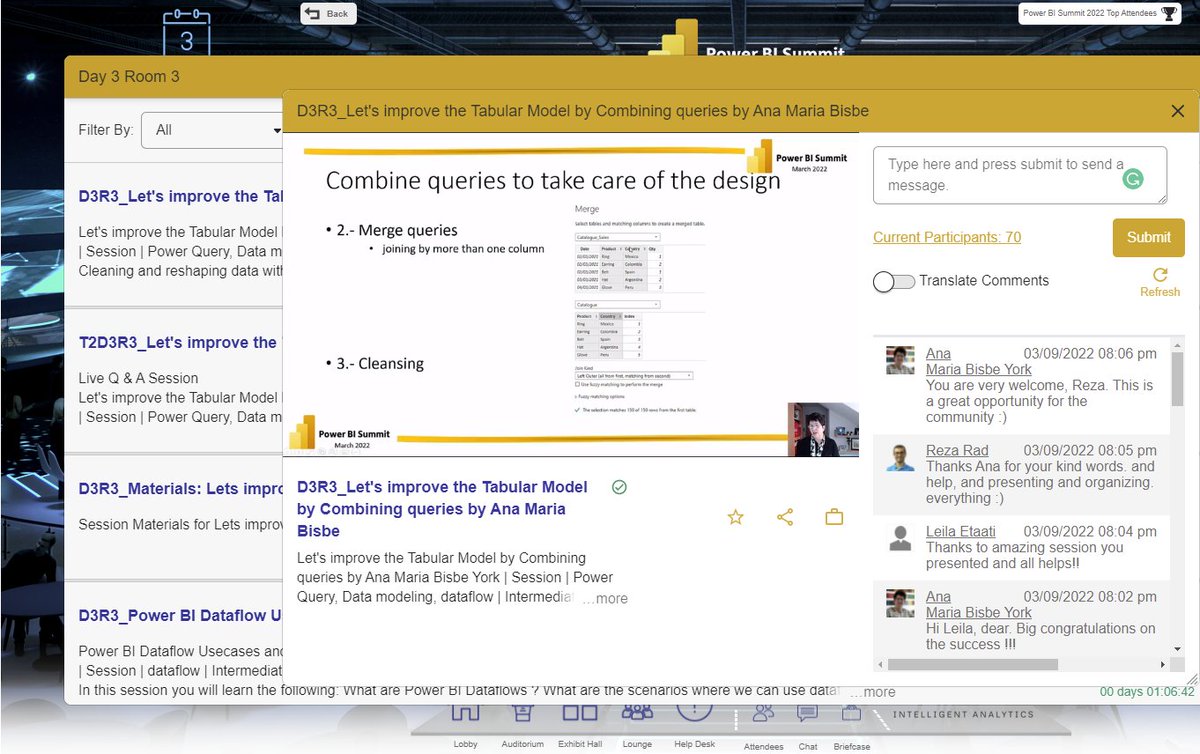Click the left arrow of horizontal scrollbar
The height and width of the screenshot is (754, 1200).
coord(880,664)
